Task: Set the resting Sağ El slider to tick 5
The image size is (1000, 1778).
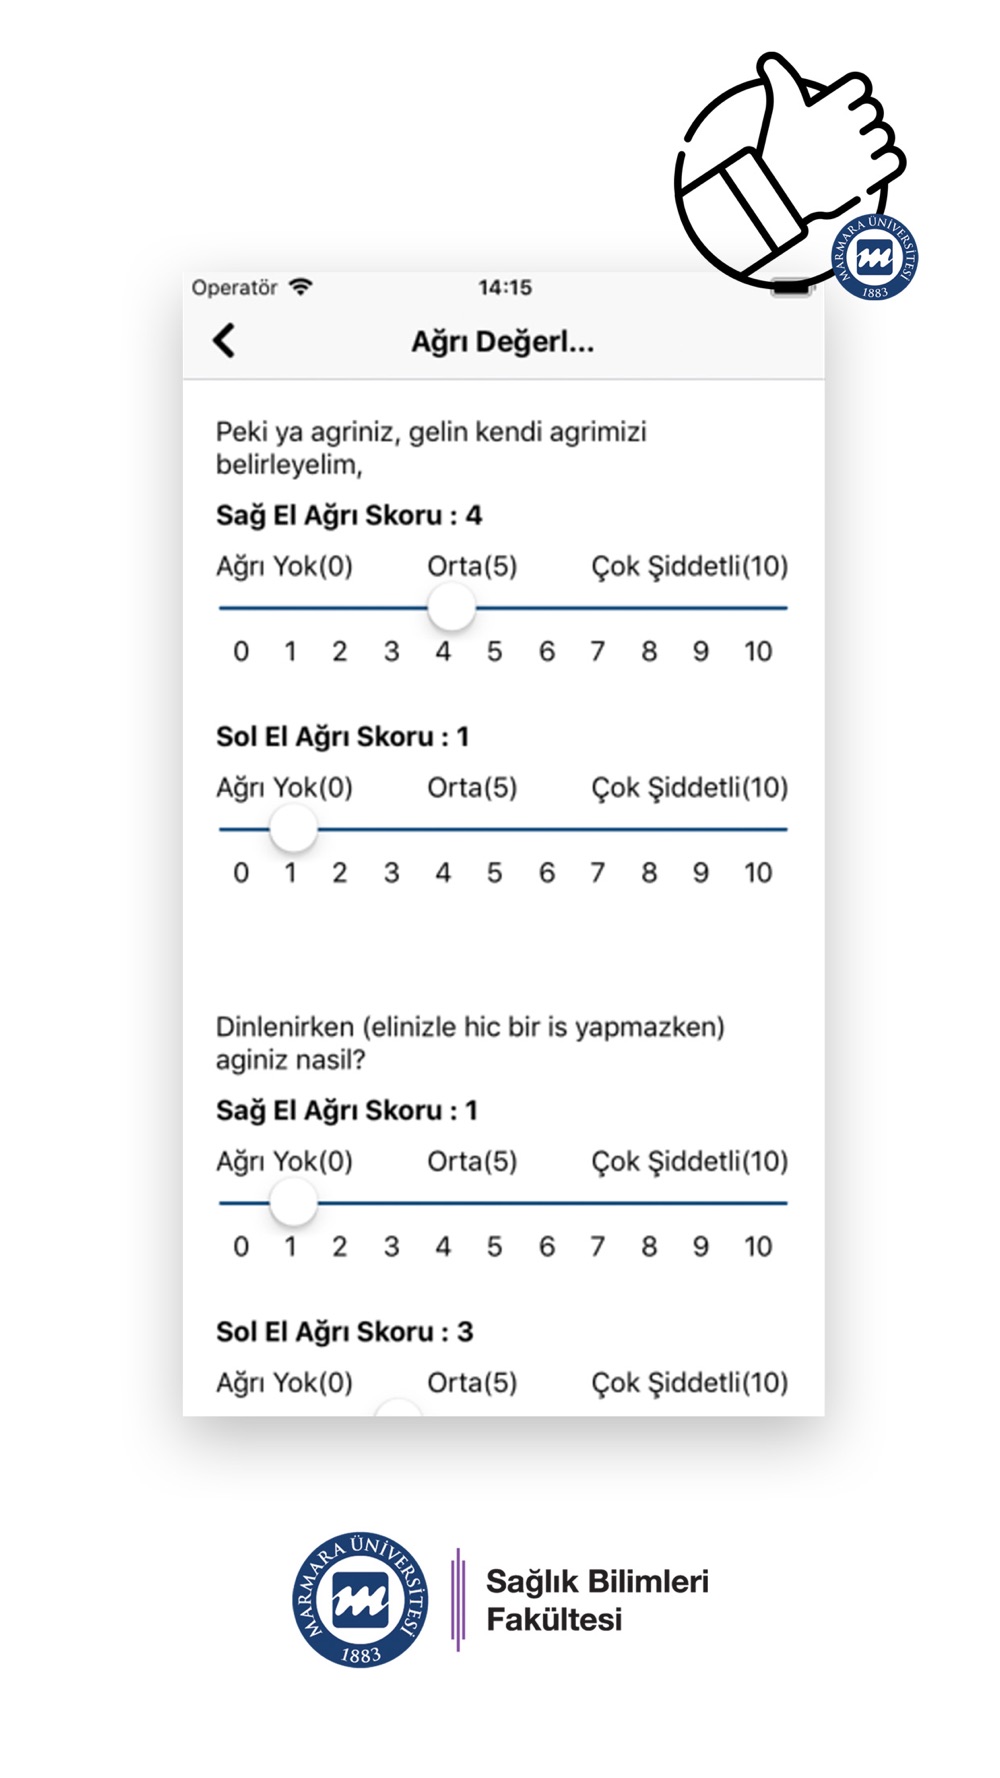Action: click(495, 1203)
